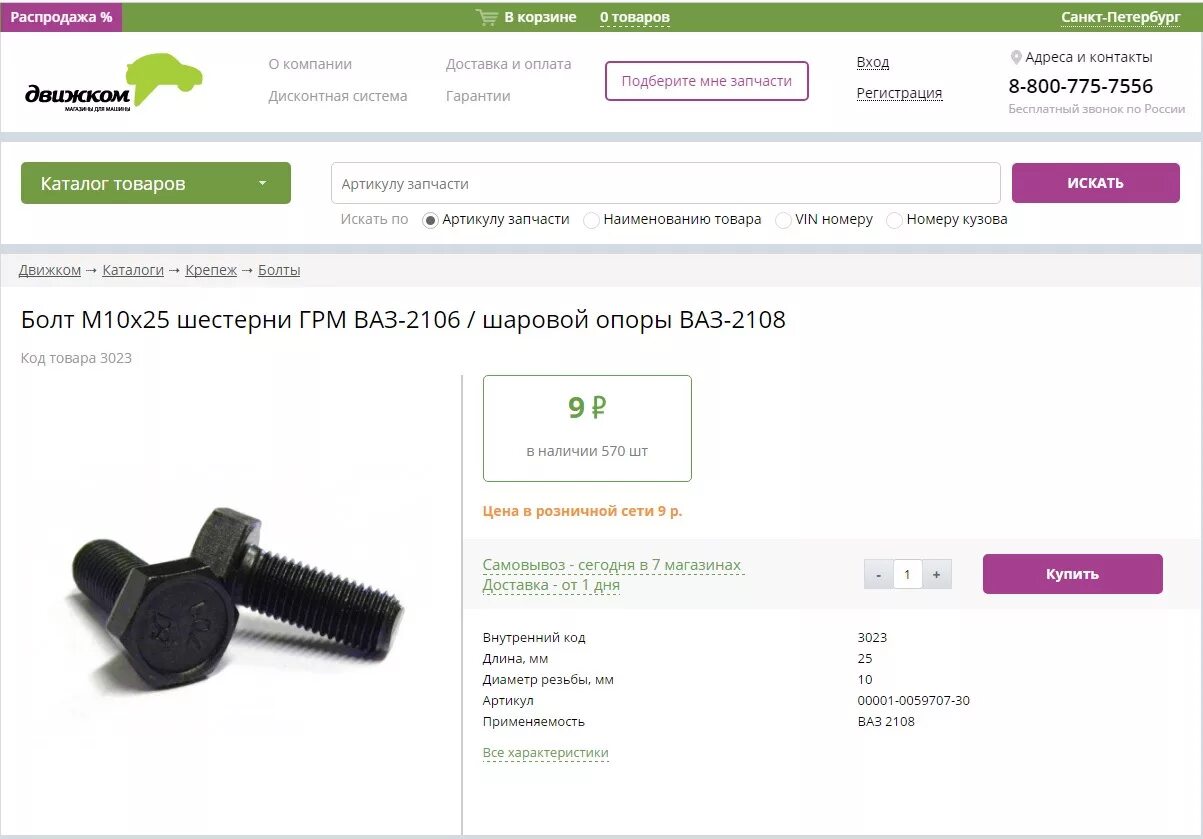Go to Движком breadcrumb
Image resolution: width=1203 pixels, height=839 pixels.
[50, 270]
